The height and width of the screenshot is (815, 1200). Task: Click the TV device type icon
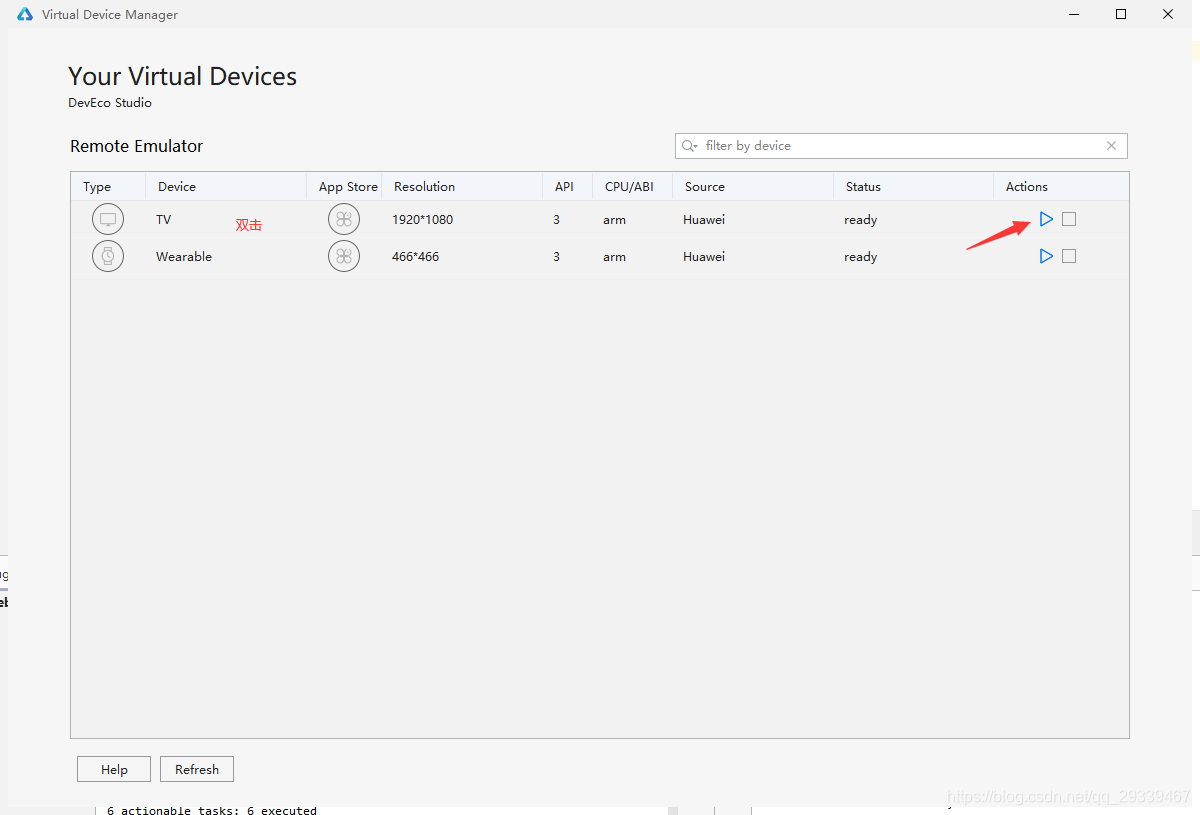(x=108, y=219)
